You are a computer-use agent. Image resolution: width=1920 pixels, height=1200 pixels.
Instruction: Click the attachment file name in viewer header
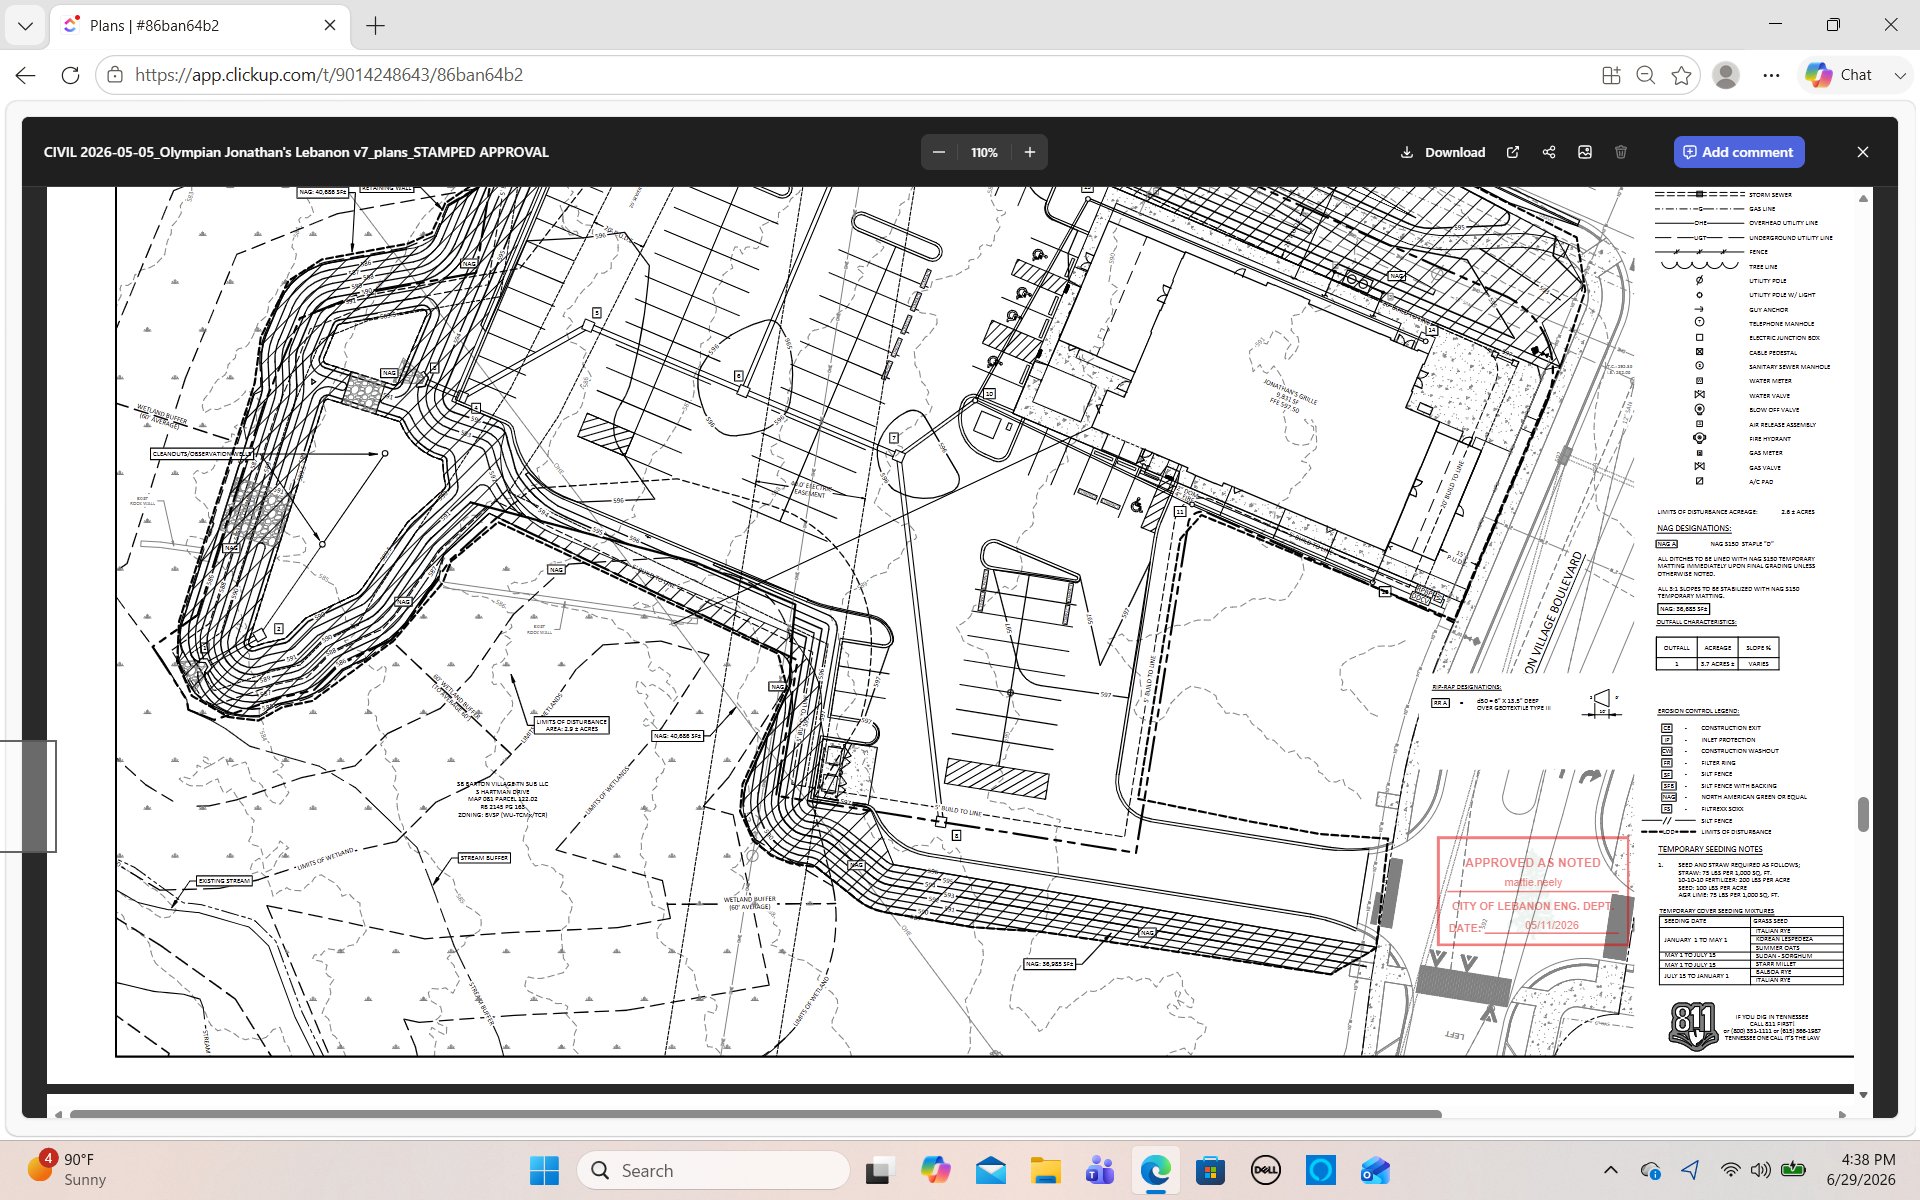tap(296, 152)
